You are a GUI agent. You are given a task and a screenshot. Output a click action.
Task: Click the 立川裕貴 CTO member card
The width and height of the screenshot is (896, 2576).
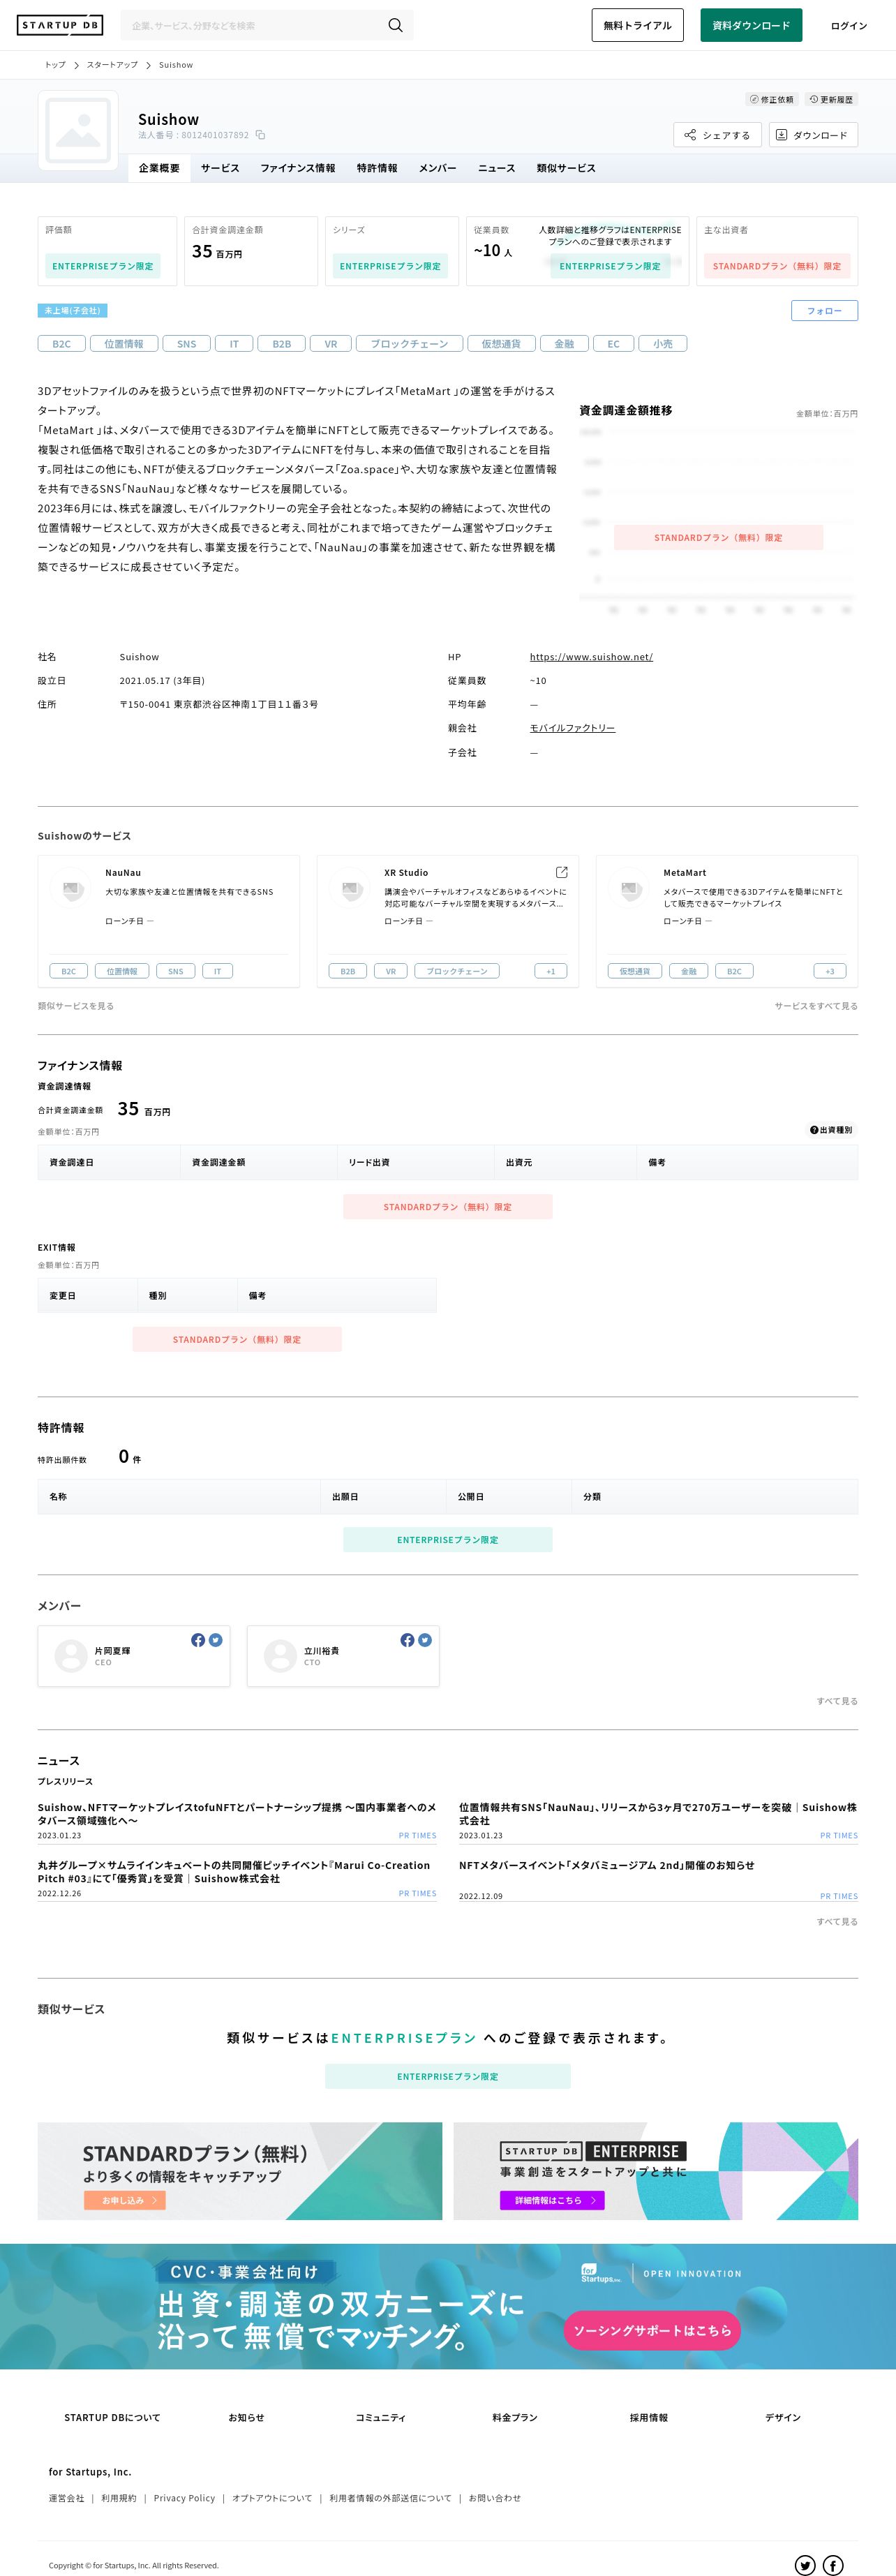click(343, 1656)
